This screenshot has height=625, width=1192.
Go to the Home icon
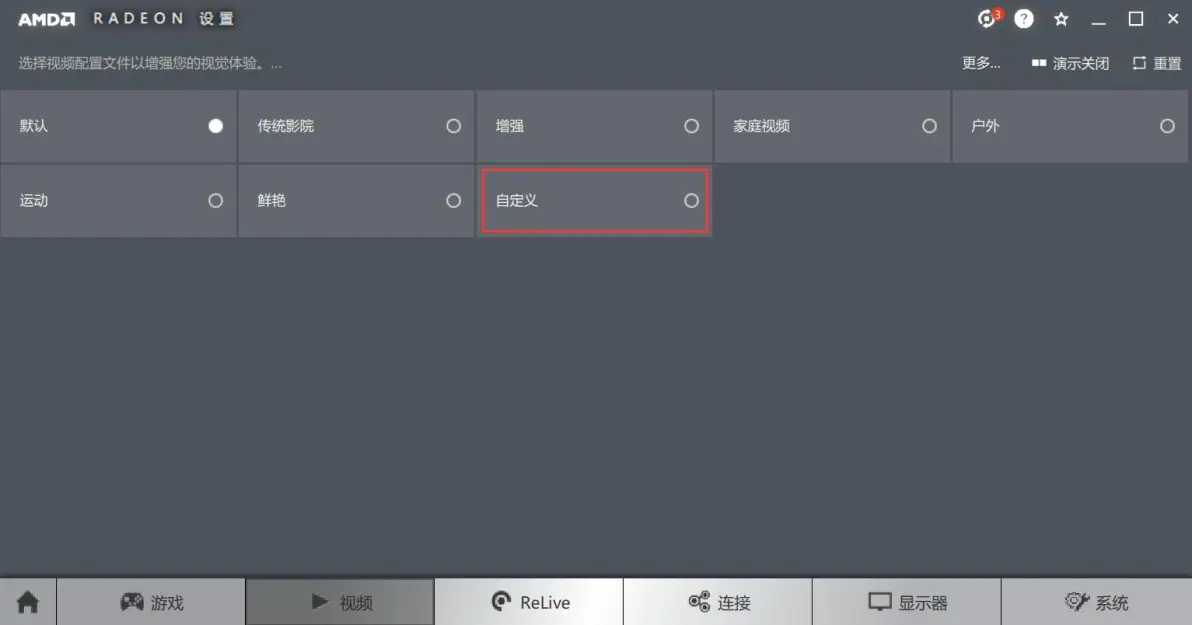point(28,602)
